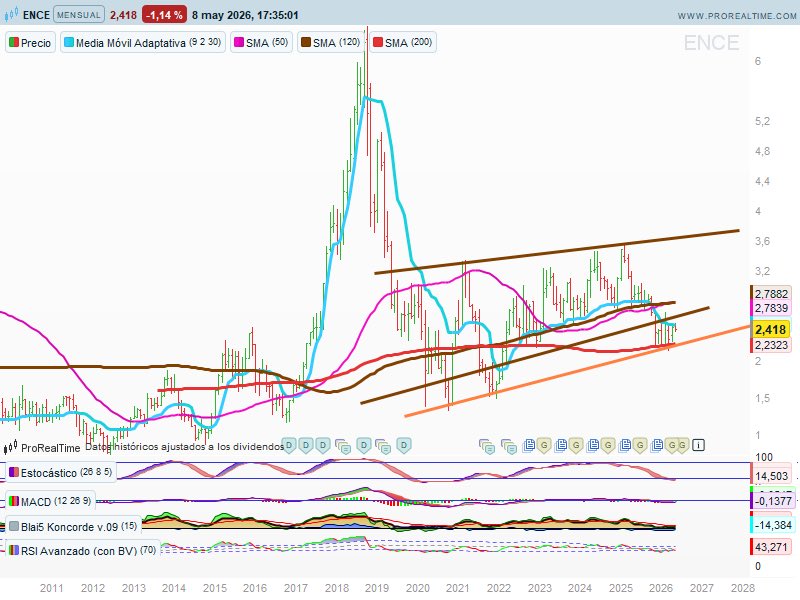Click the 2,7839 SMA 50 price tag
Viewport: 800px width, 600px height.
tap(770, 308)
